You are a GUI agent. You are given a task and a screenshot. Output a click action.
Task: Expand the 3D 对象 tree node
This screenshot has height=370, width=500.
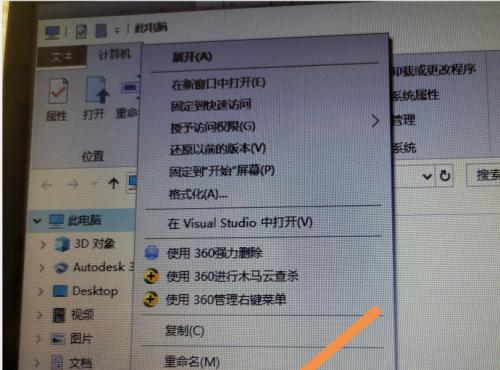(x=43, y=244)
